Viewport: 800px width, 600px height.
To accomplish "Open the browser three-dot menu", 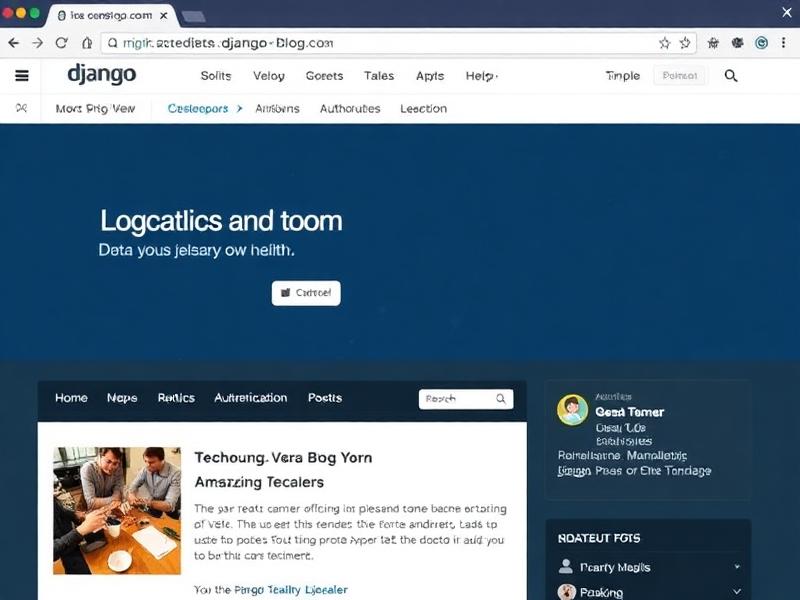I will pyautogui.click(x=783, y=43).
